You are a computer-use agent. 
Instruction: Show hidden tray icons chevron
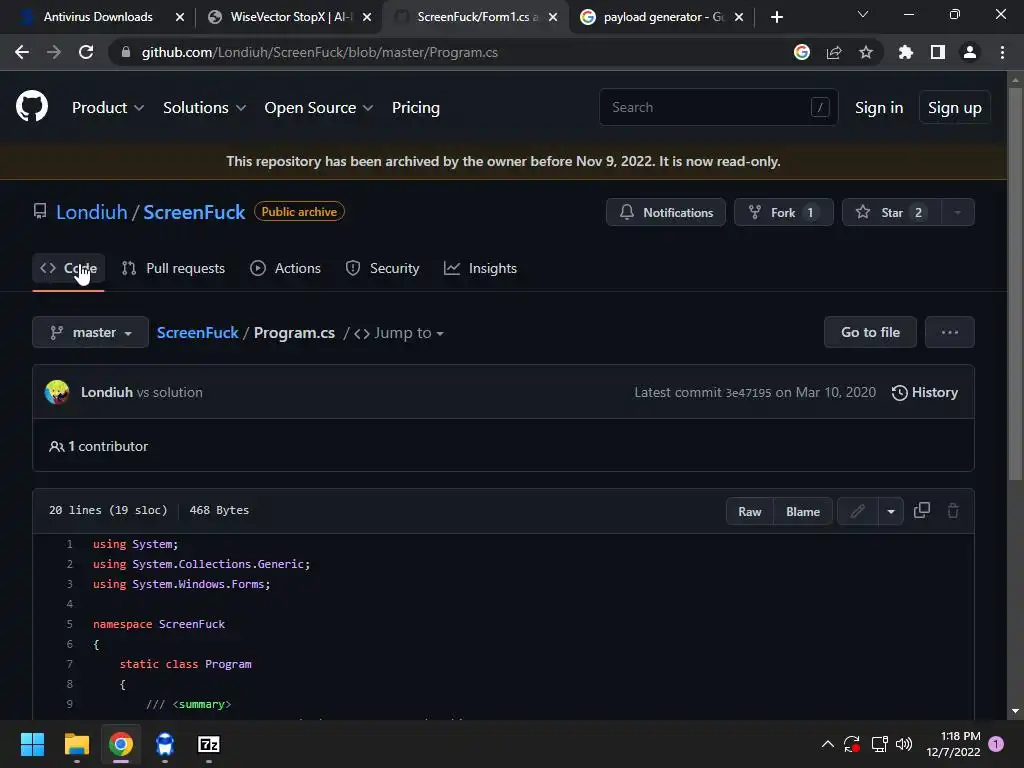click(827, 744)
